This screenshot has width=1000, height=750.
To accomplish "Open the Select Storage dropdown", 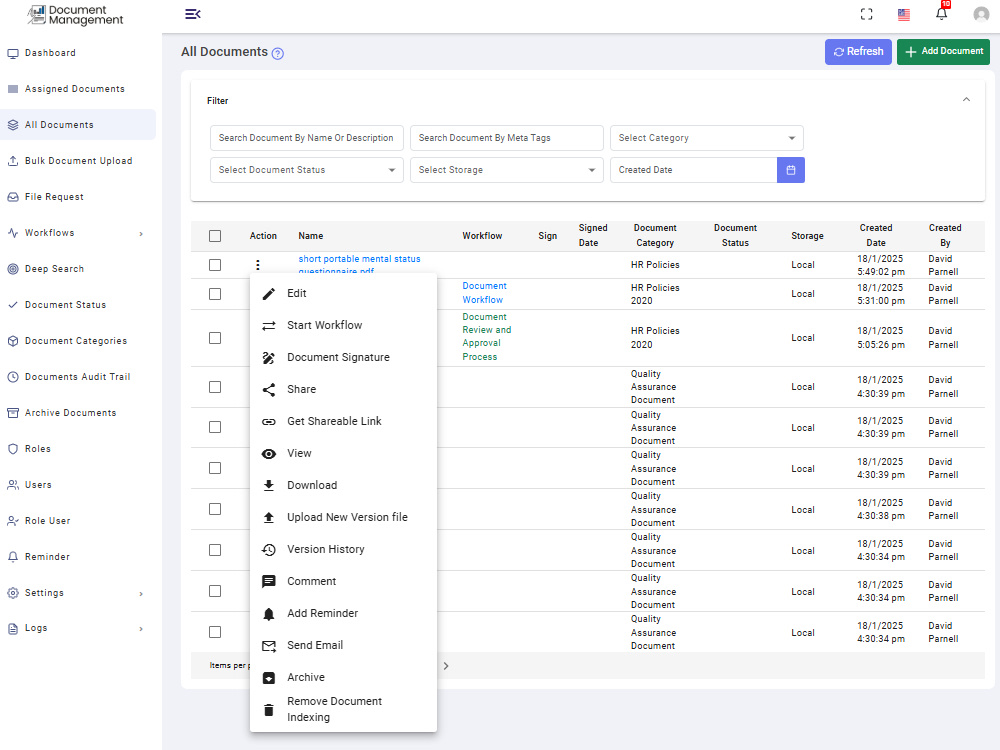I will (x=506, y=170).
